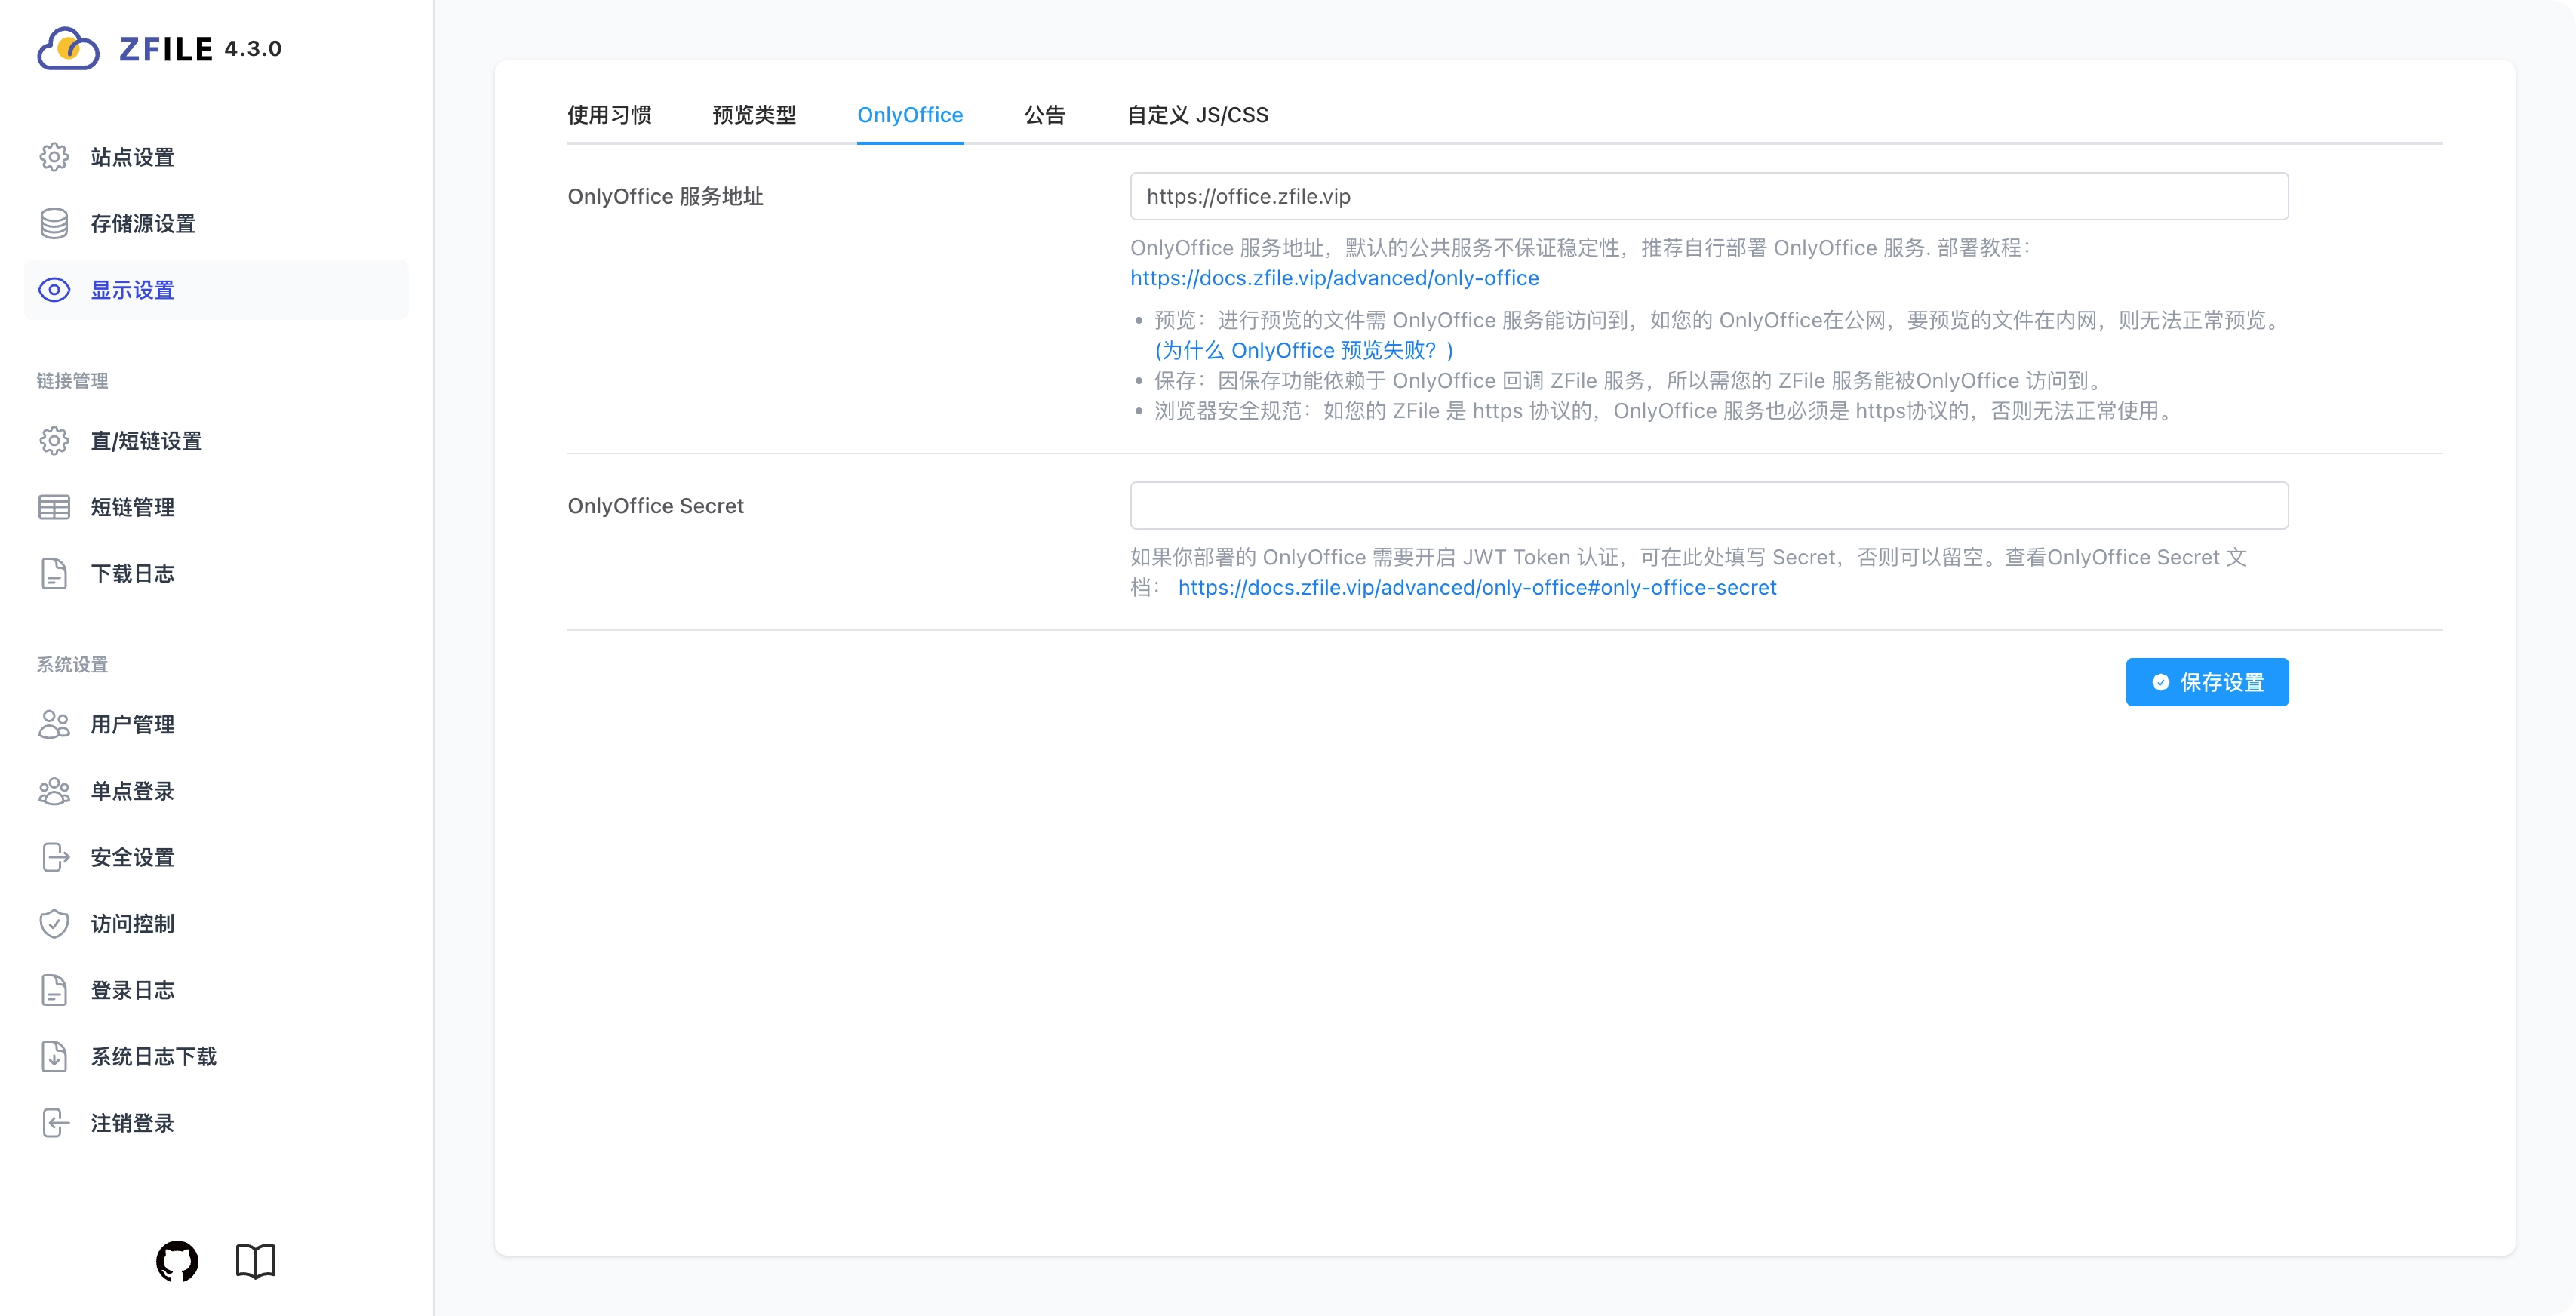
Task: Go to 直/短链设置
Action: click(216, 441)
